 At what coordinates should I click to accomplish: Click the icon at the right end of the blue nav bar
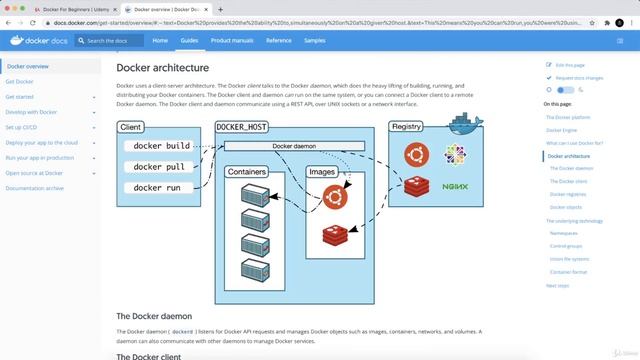pyautogui.click(x=620, y=41)
